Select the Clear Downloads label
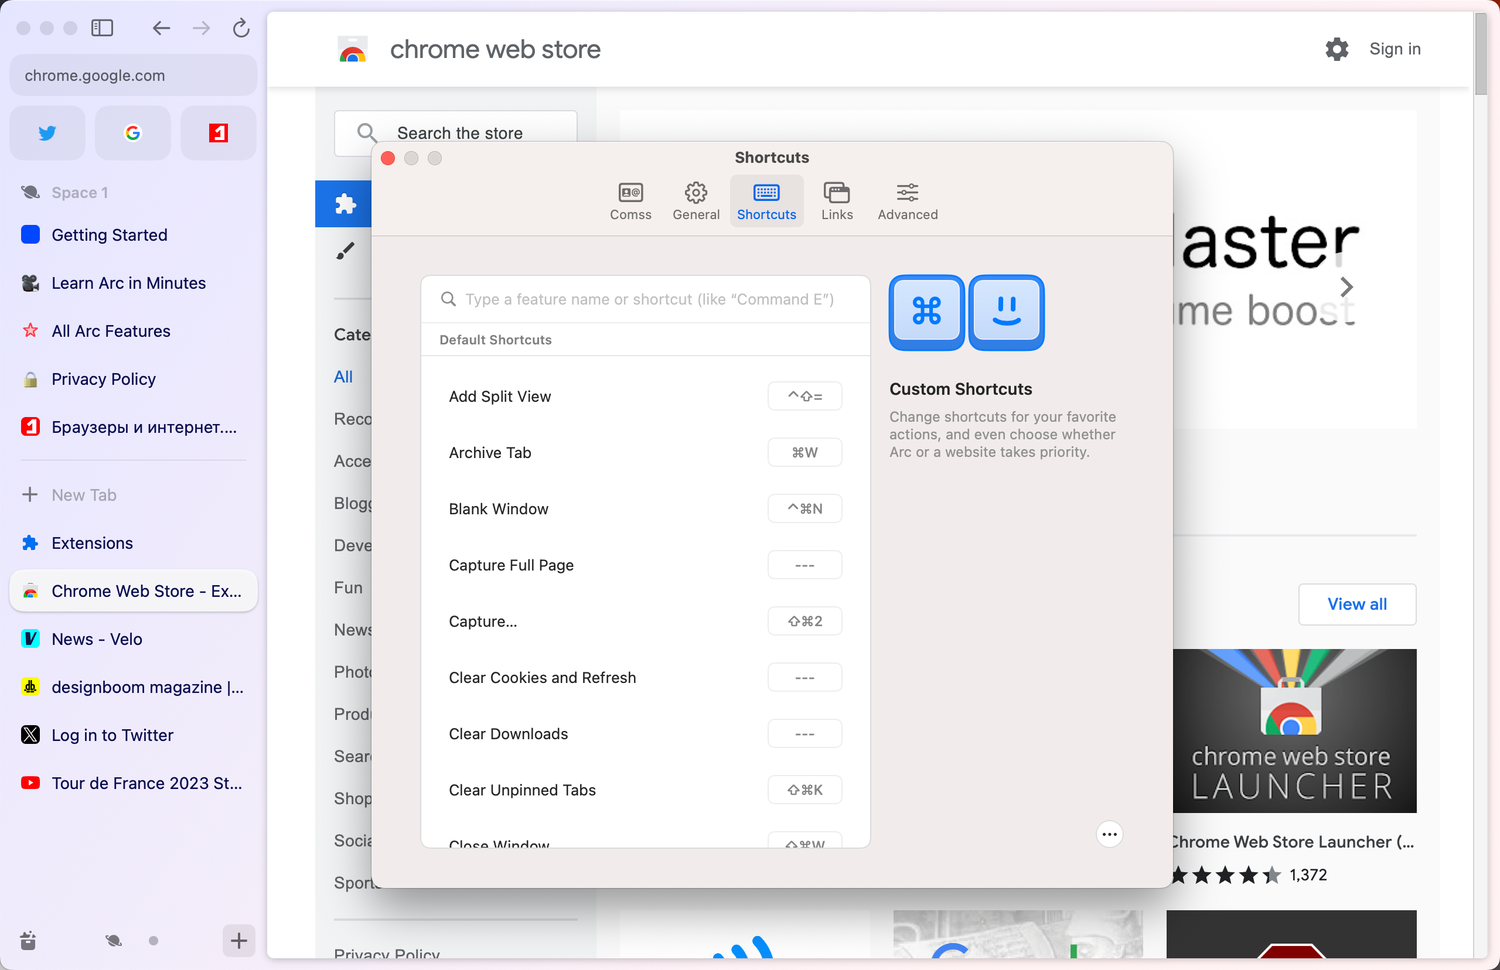The image size is (1500, 970). tap(508, 733)
